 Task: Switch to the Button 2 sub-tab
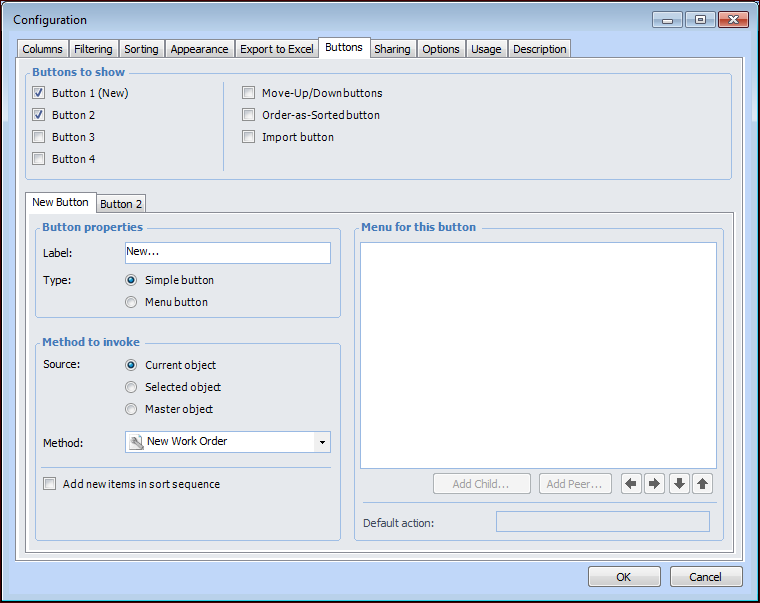tap(121, 204)
